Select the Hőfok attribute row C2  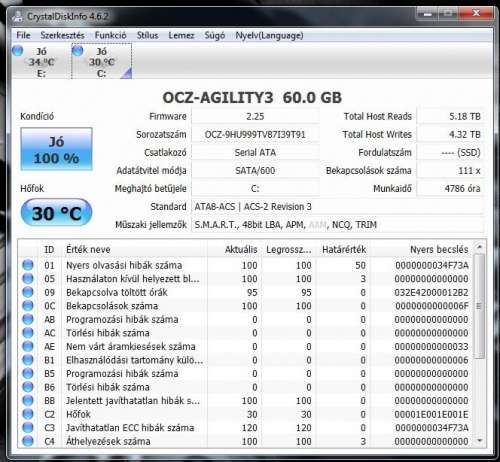246,414
